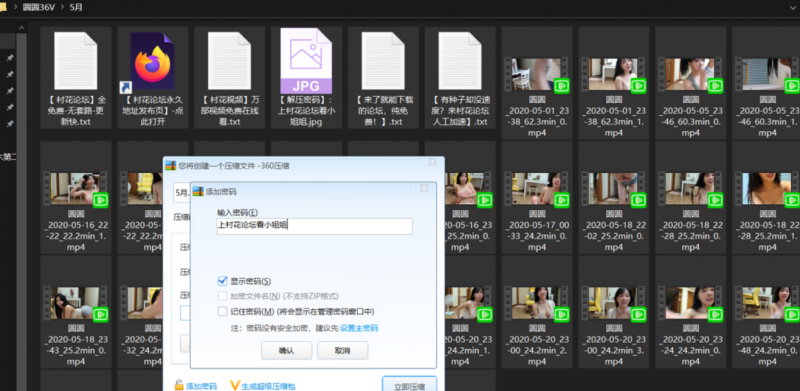Click the 取消 button in password dialog
The image size is (800, 391).
coord(342,351)
